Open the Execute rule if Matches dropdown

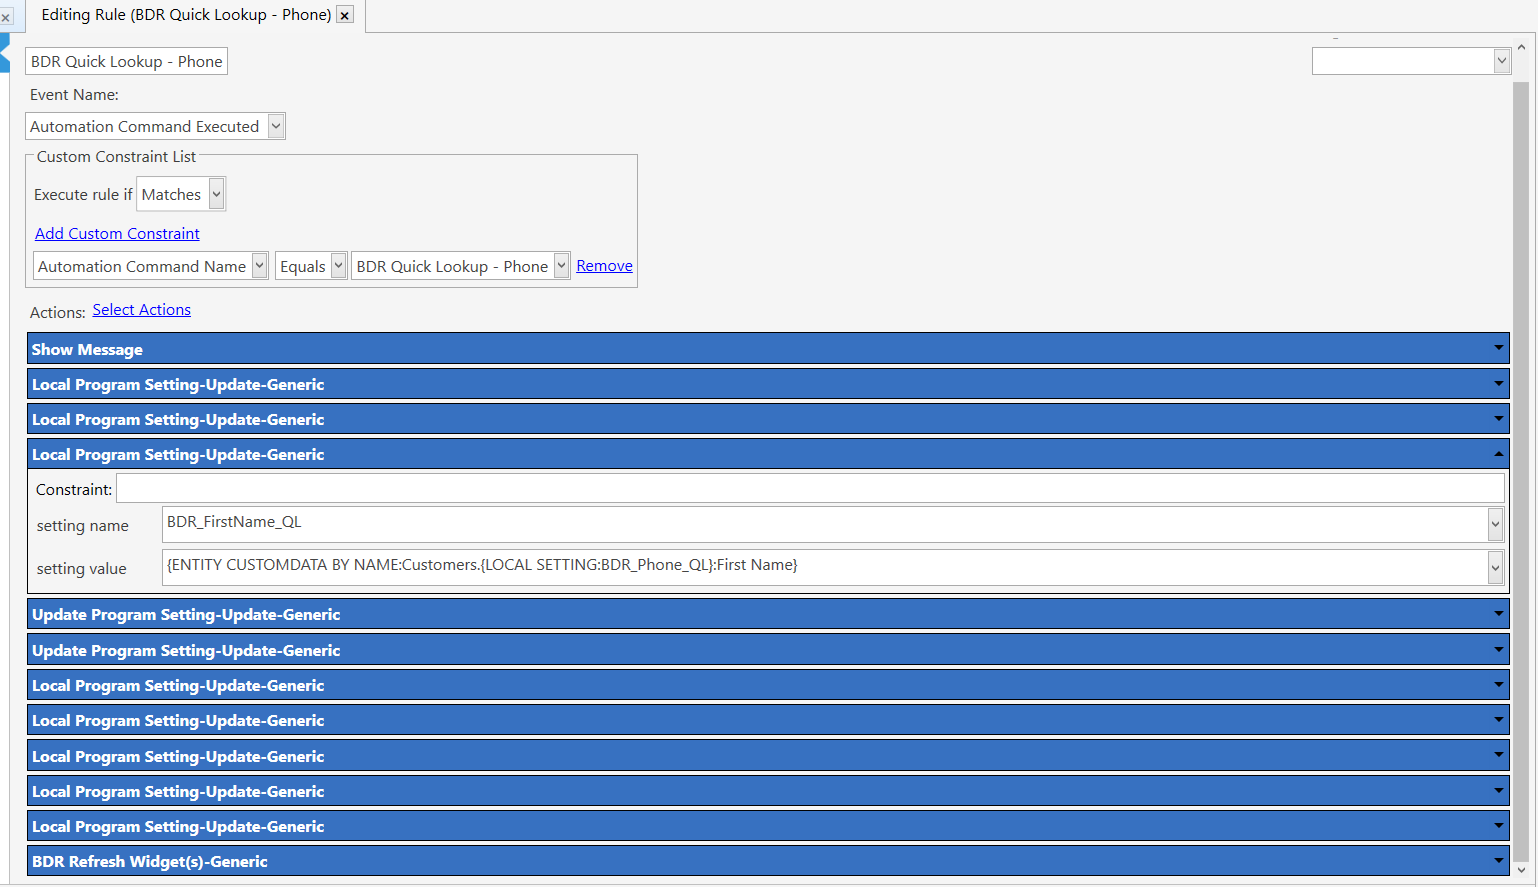click(x=213, y=194)
